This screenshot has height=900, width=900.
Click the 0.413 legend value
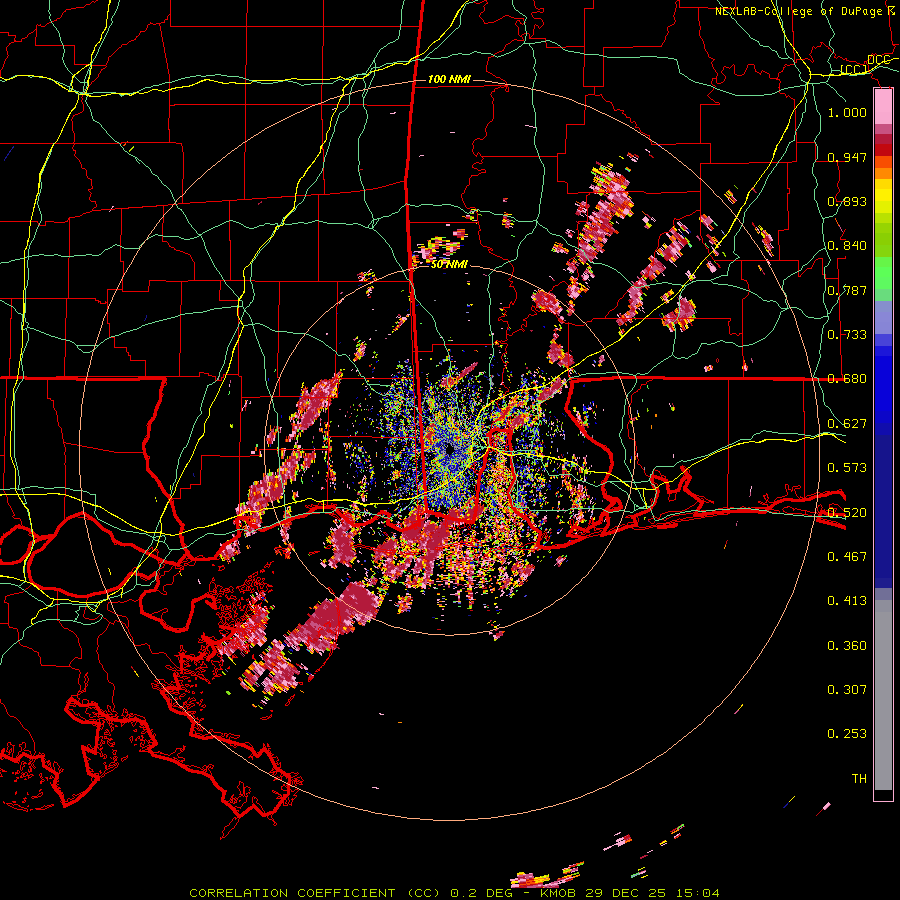click(x=847, y=601)
